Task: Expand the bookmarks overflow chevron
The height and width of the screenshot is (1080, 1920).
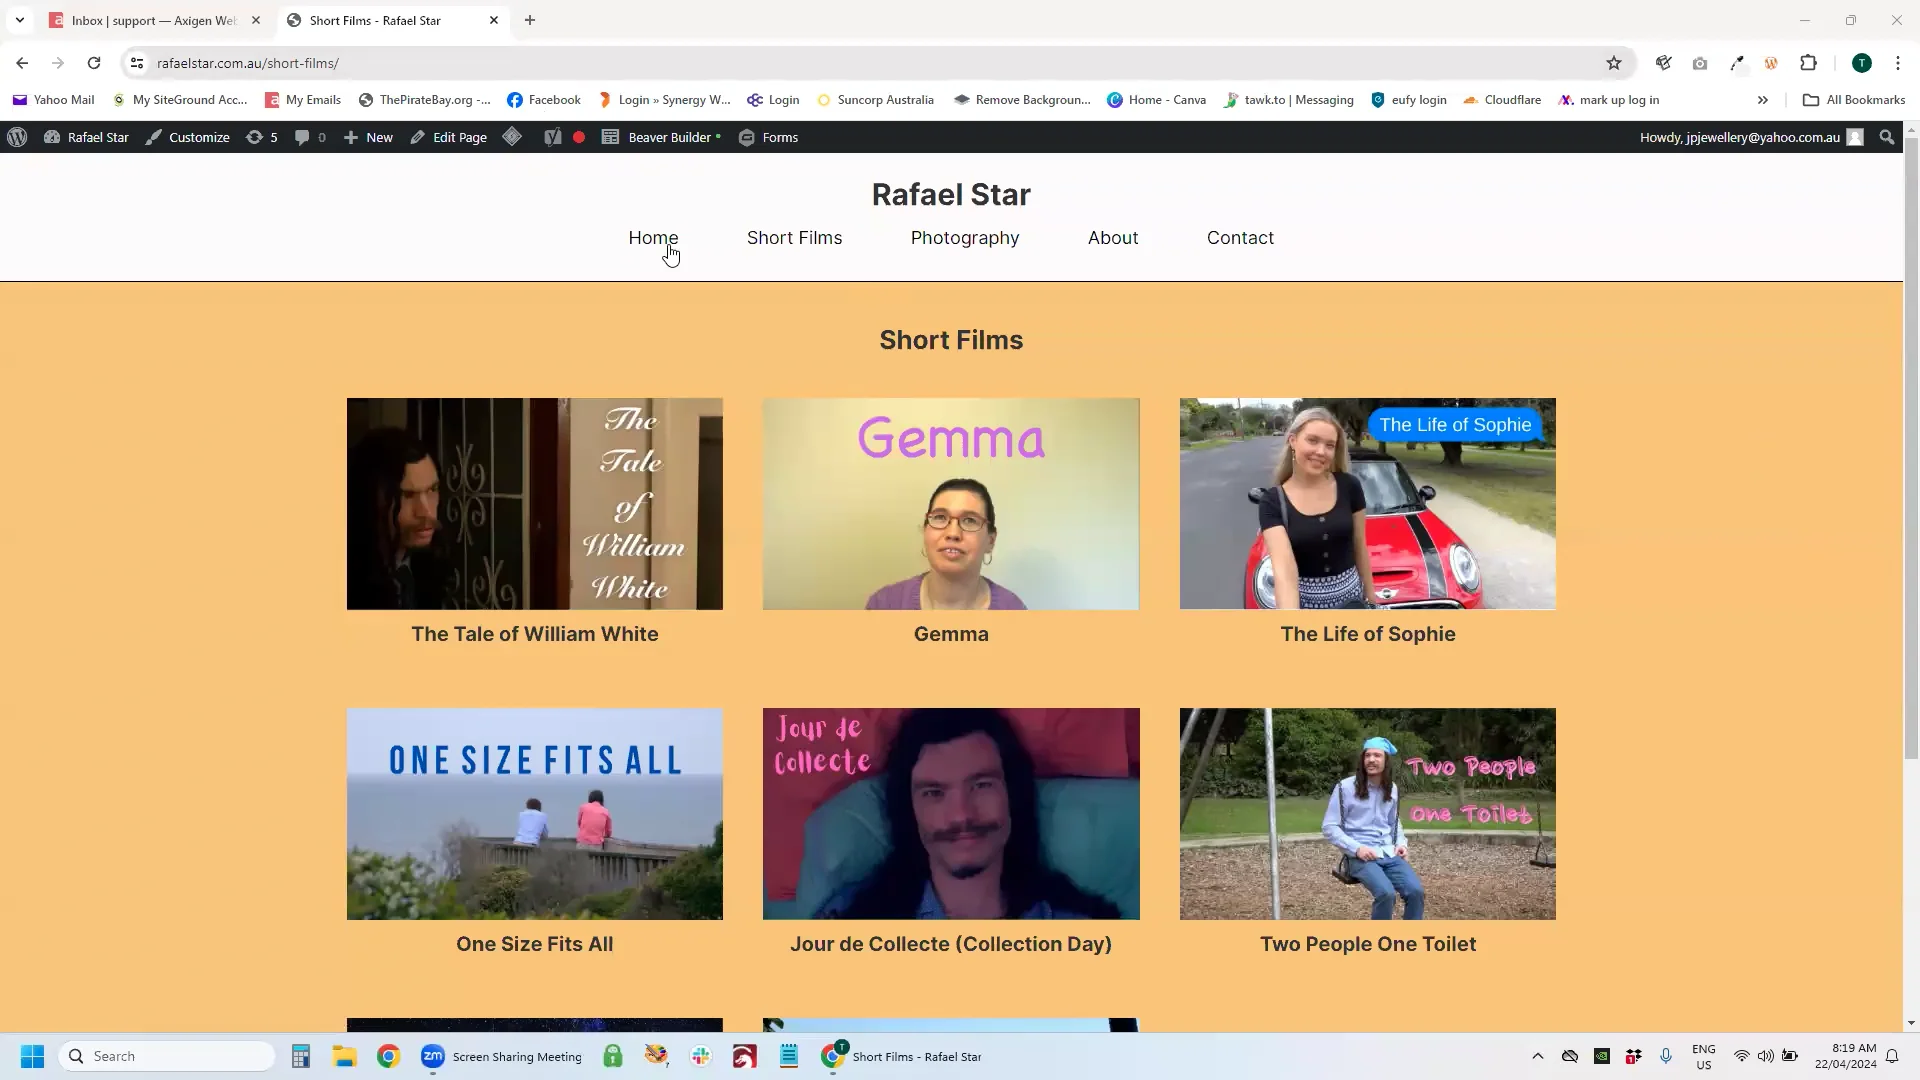Action: 1763,99
